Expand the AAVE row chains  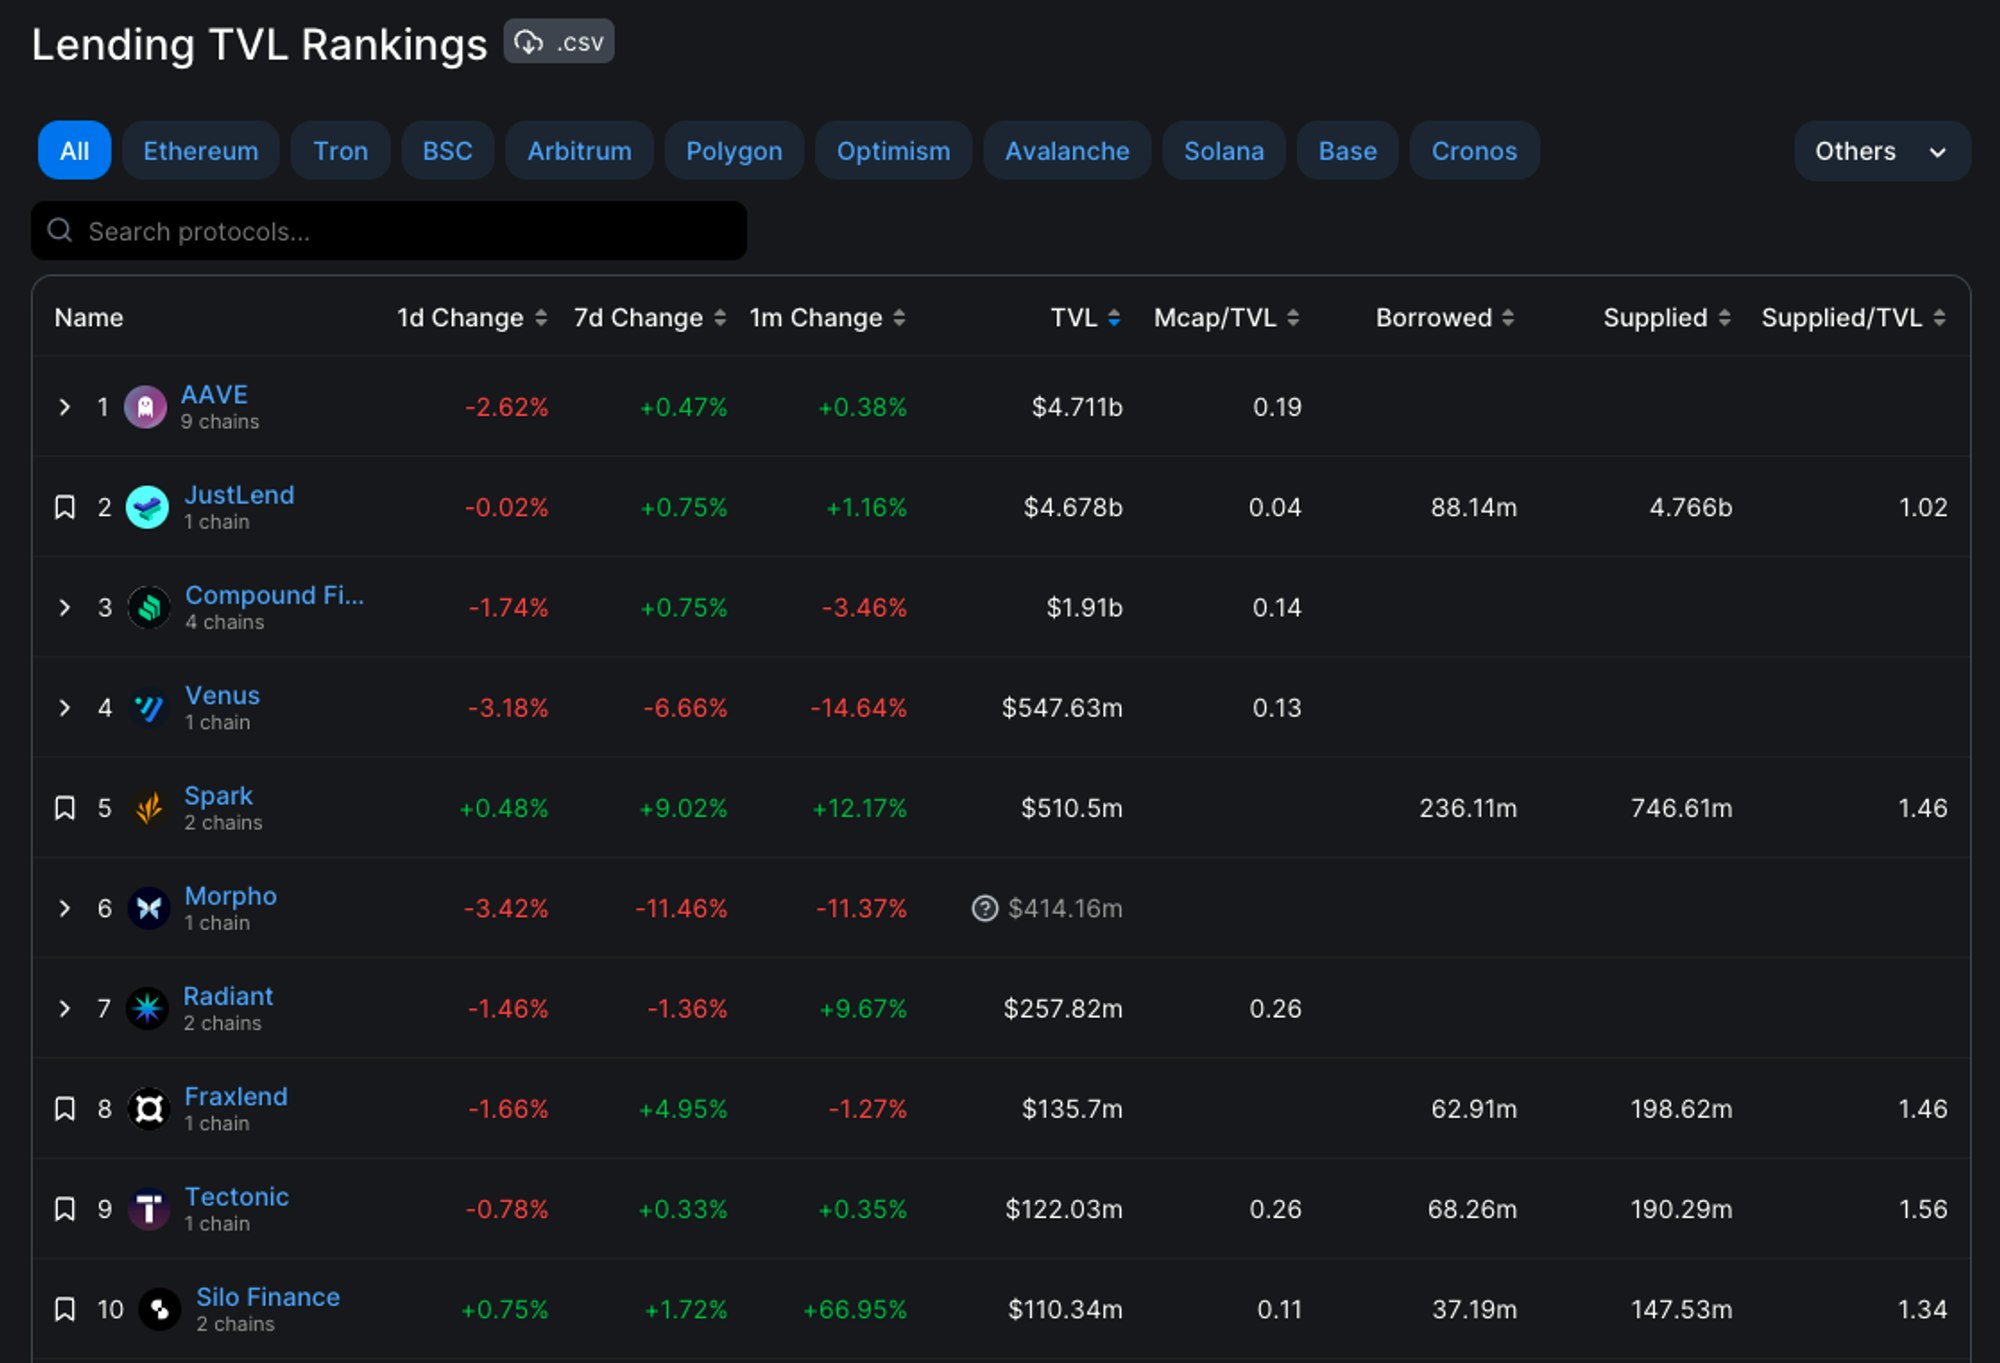[65, 407]
